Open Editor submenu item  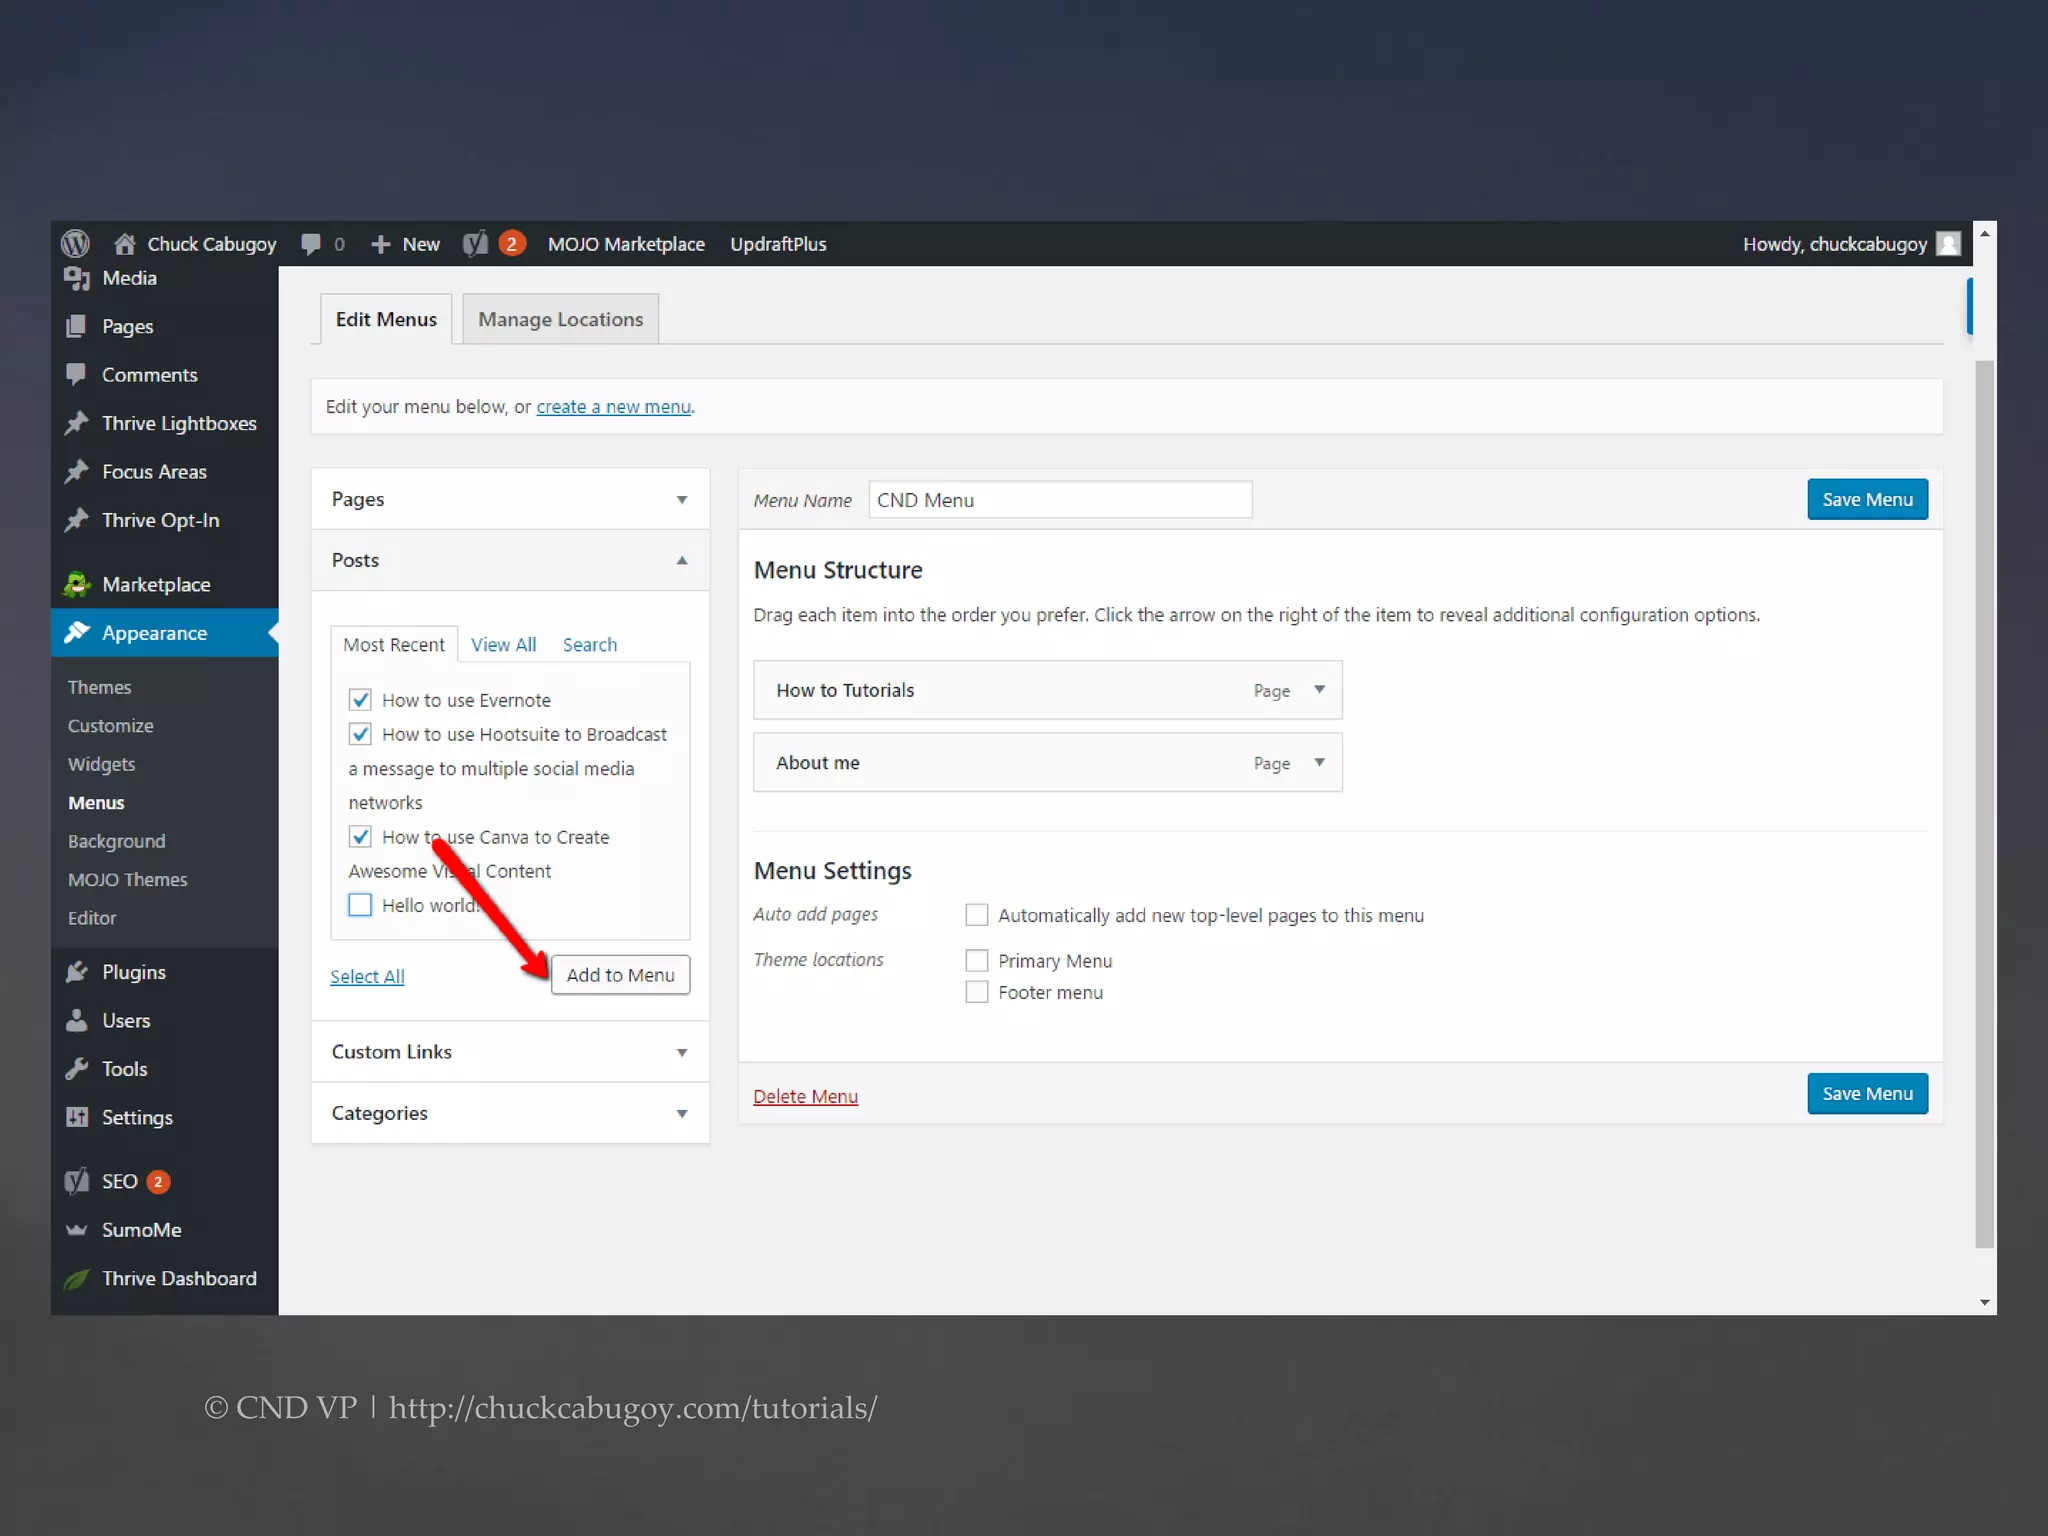tap(92, 918)
